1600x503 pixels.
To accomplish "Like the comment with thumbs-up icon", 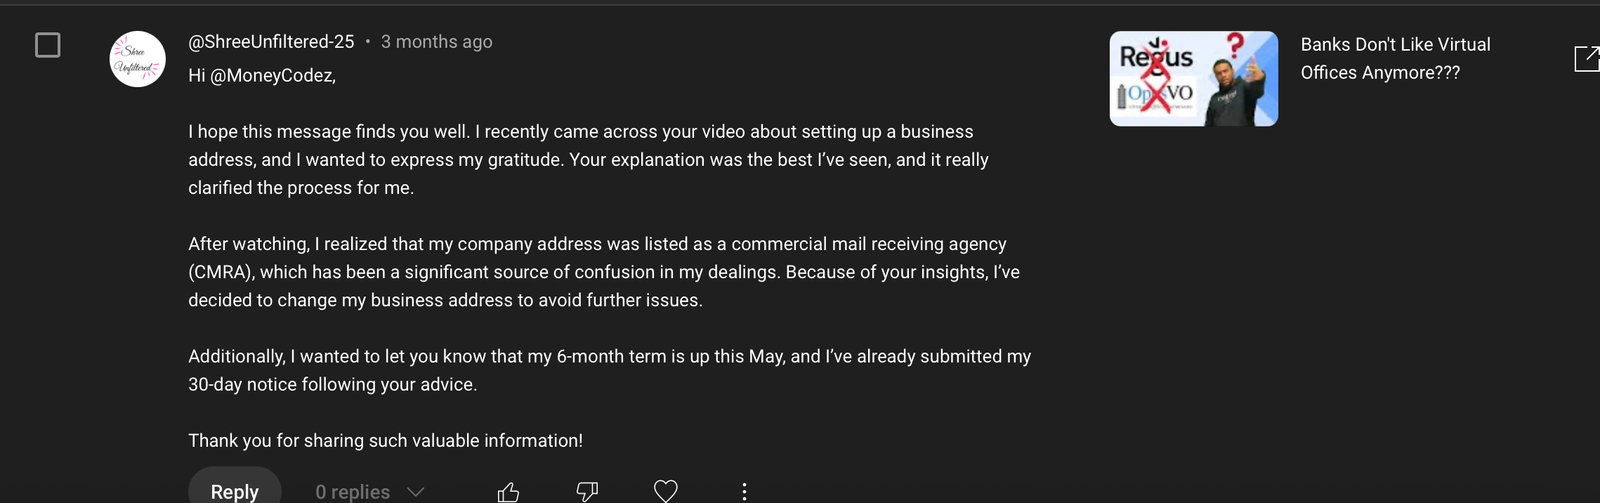I will 508,491.
